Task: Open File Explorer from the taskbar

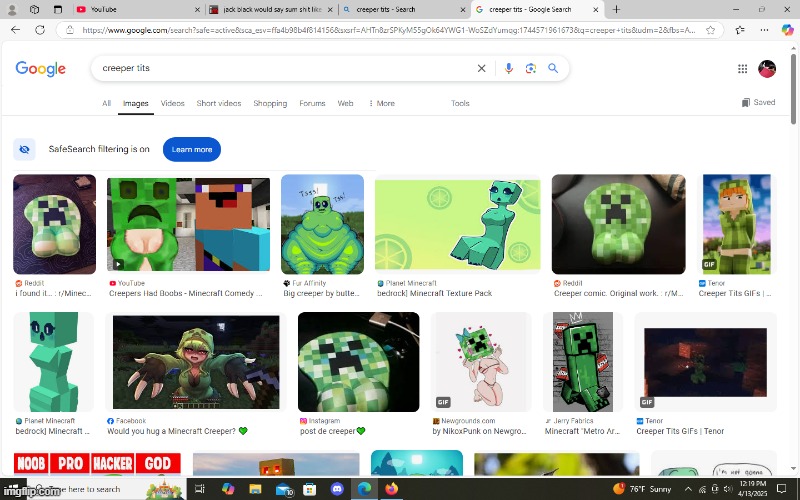Action: 255,489
